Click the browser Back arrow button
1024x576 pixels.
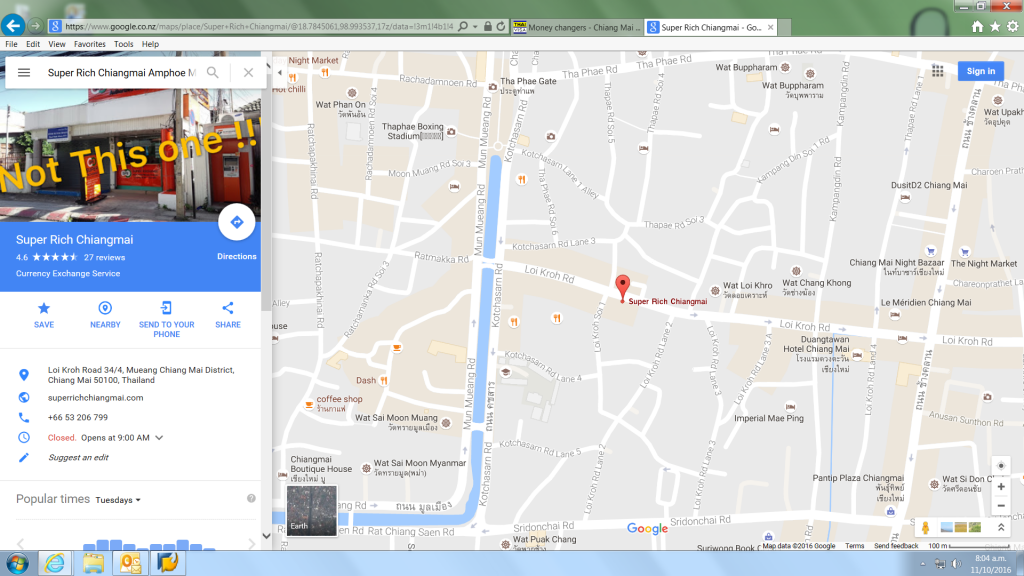(12, 26)
